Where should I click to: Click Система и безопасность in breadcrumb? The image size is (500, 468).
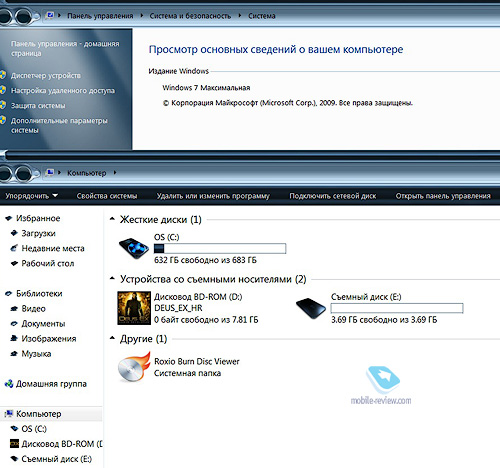tap(190, 16)
